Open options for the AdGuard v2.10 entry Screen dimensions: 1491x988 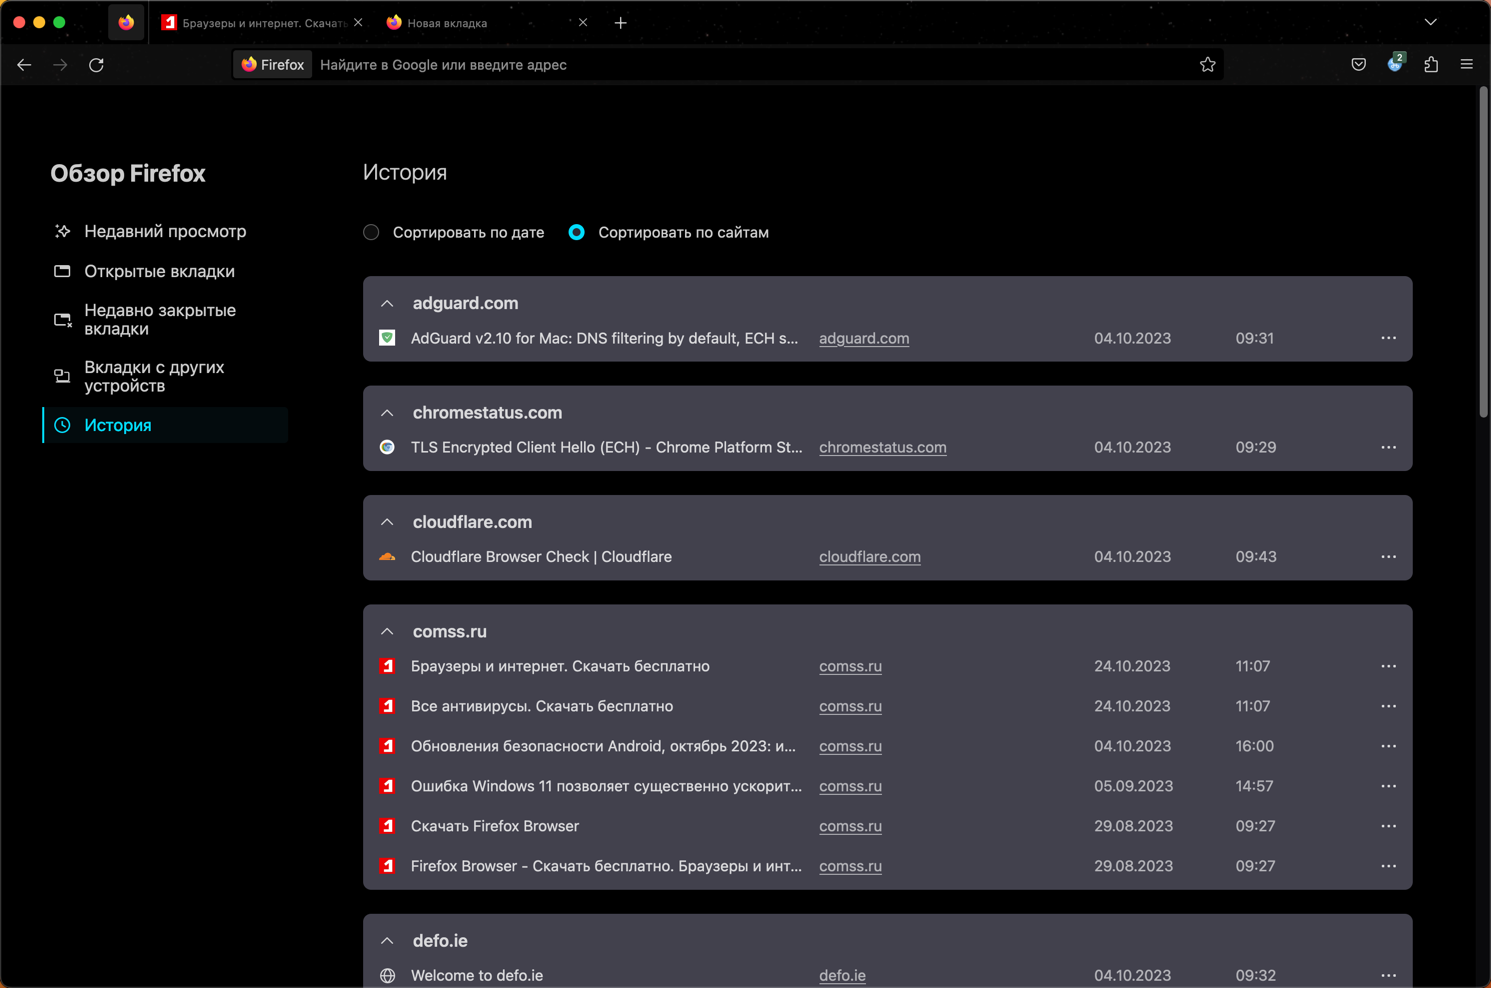pyautogui.click(x=1388, y=338)
